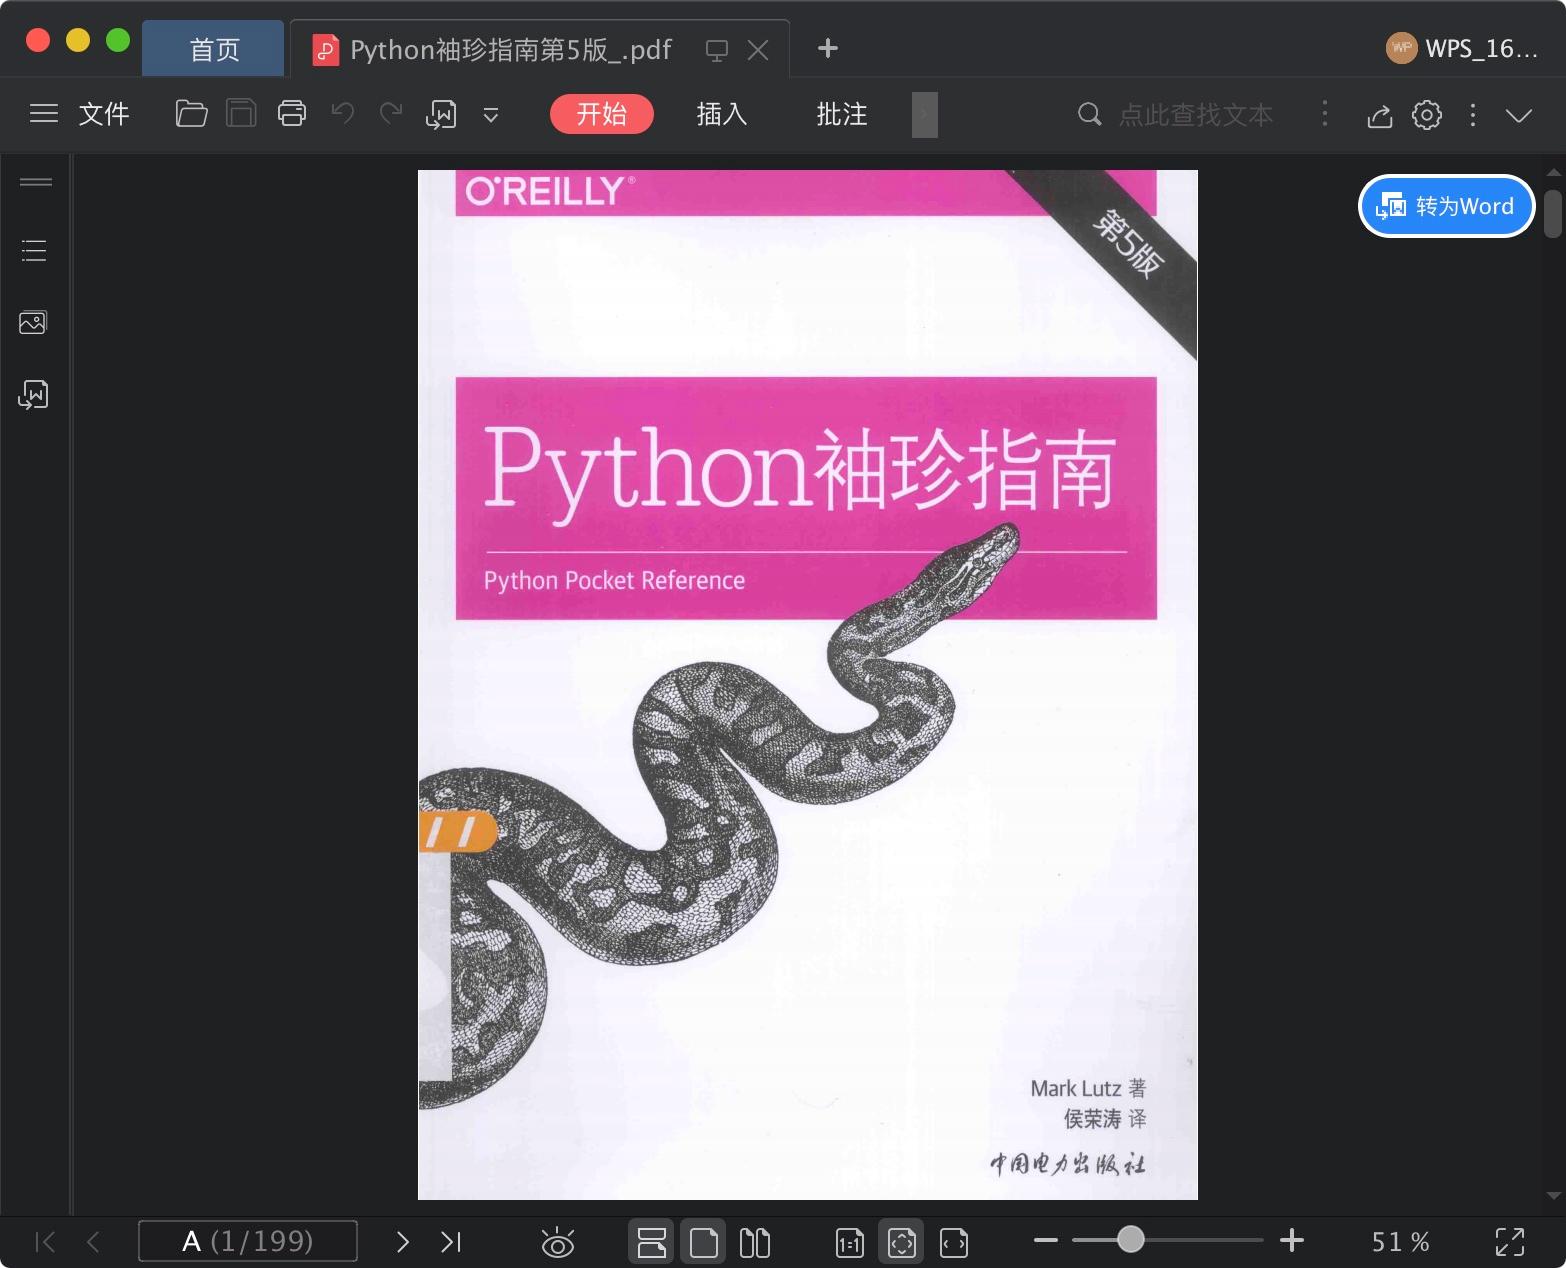Open the more options dots near settings

tap(1473, 115)
